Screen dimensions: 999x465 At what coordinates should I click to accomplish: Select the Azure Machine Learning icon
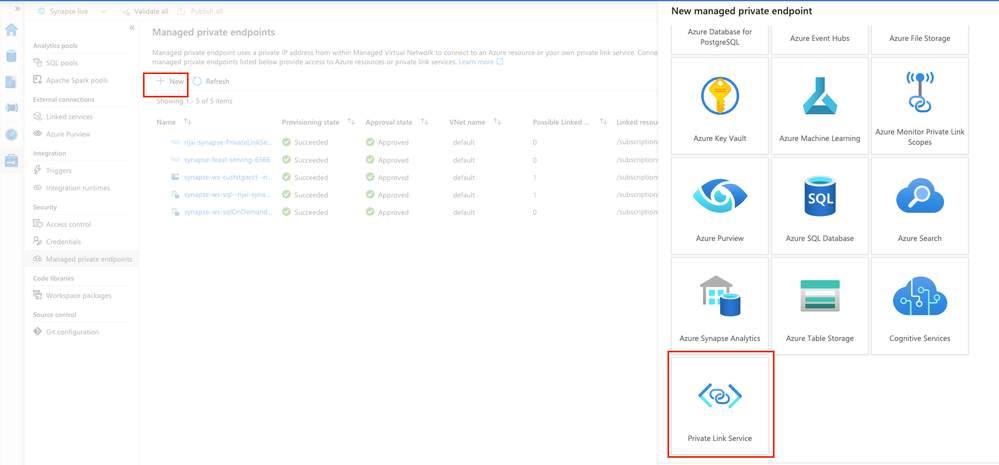(x=820, y=95)
